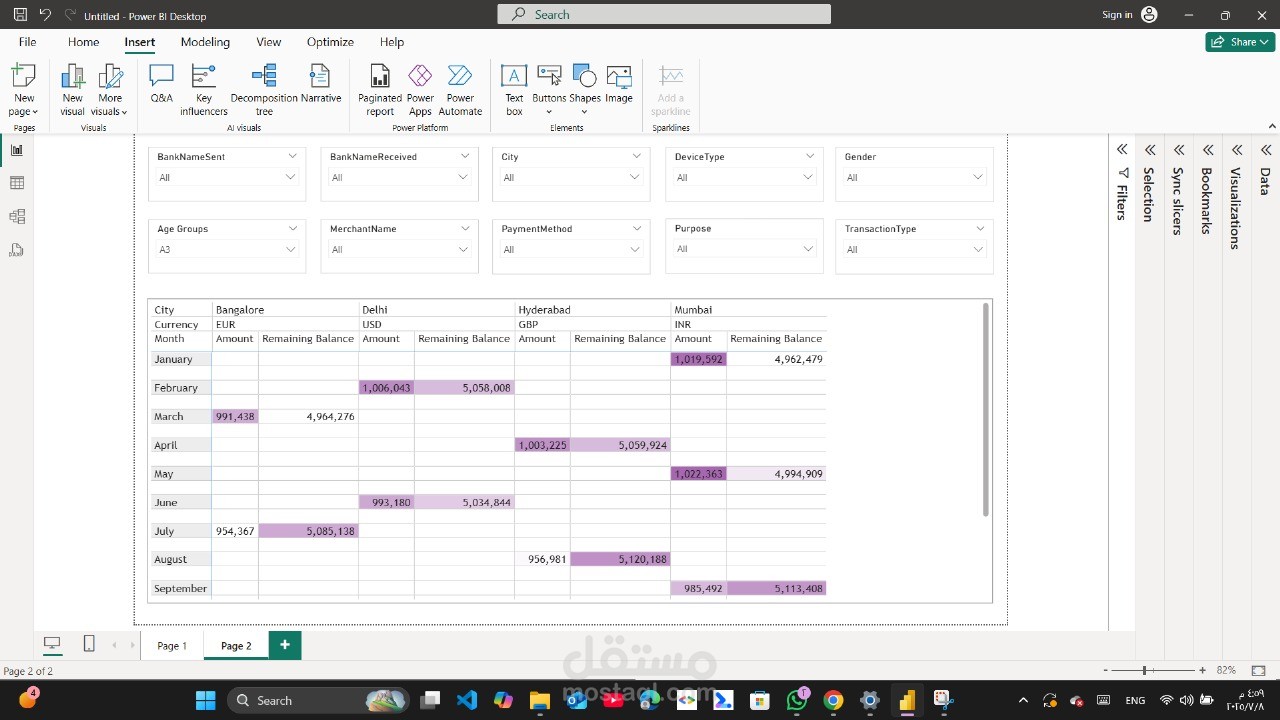Click the zoom in plus button
This screenshot has width=1280, height=720.
1202,670
